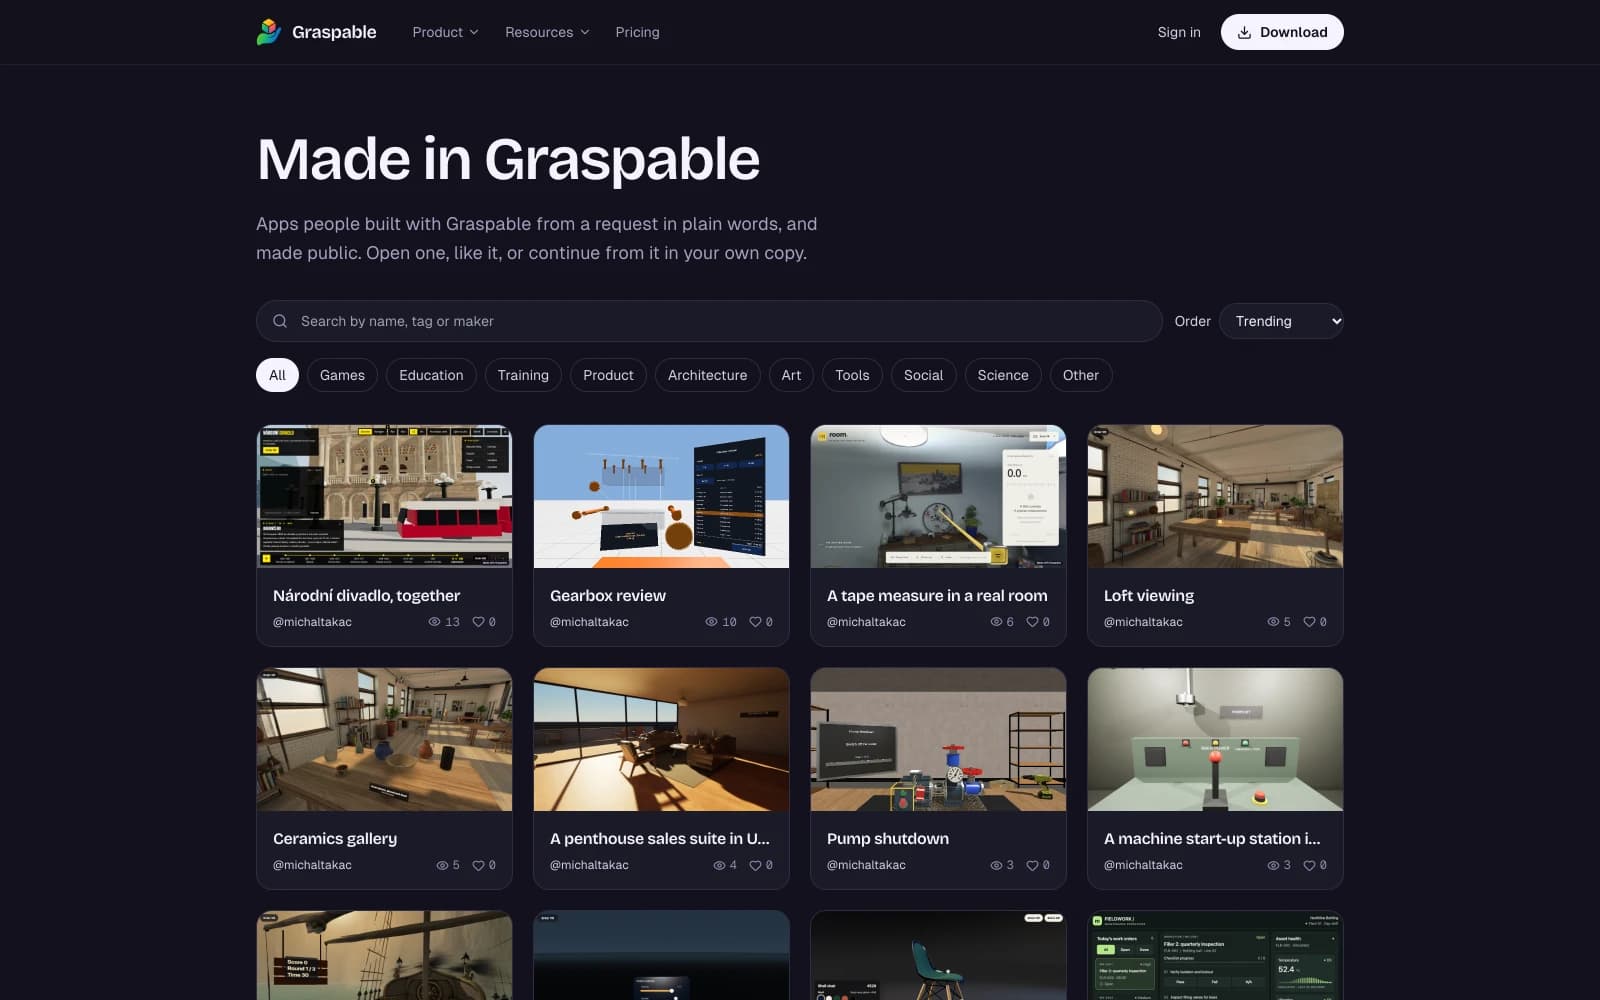Click the heart icon on Gearbox review
The width and height of the screenshot is (1600, 1000).
click(755, 622)
